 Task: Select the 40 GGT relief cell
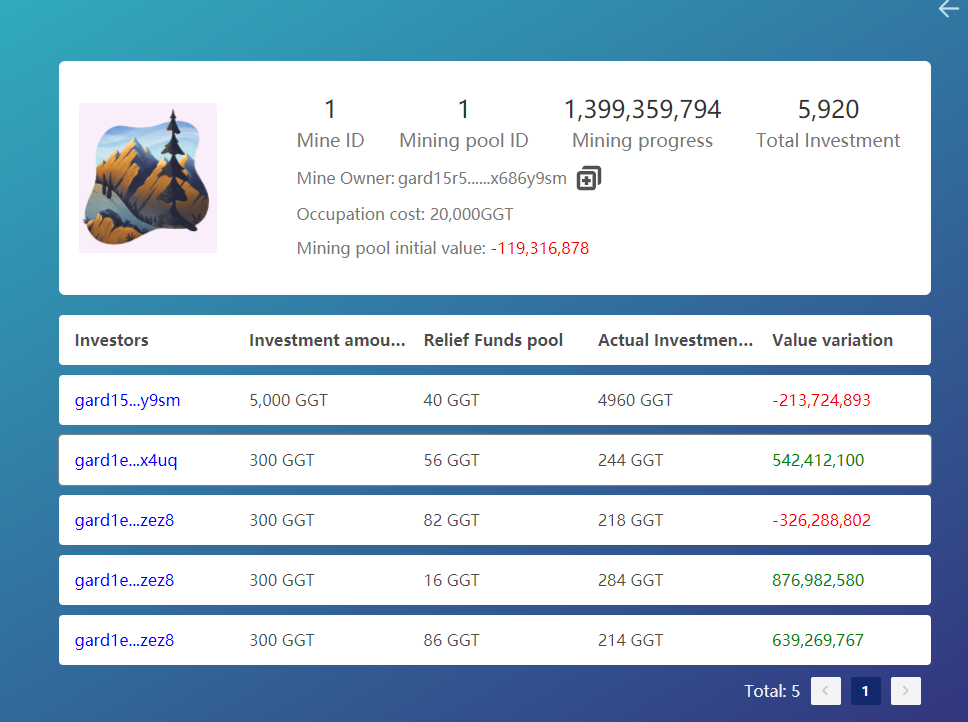pyautogui.click(x=451, y=400)
